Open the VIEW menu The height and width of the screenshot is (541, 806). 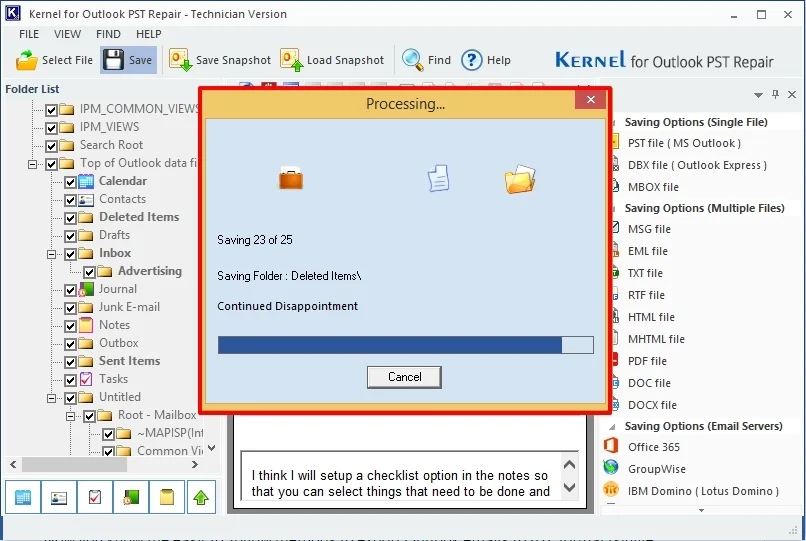pyautogui.click(x=68, y=34)
